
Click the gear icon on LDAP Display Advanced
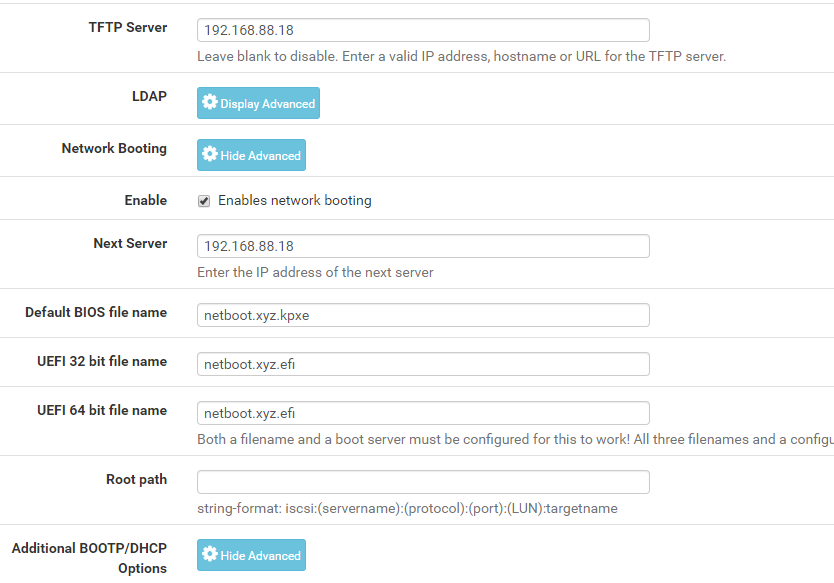209,102
